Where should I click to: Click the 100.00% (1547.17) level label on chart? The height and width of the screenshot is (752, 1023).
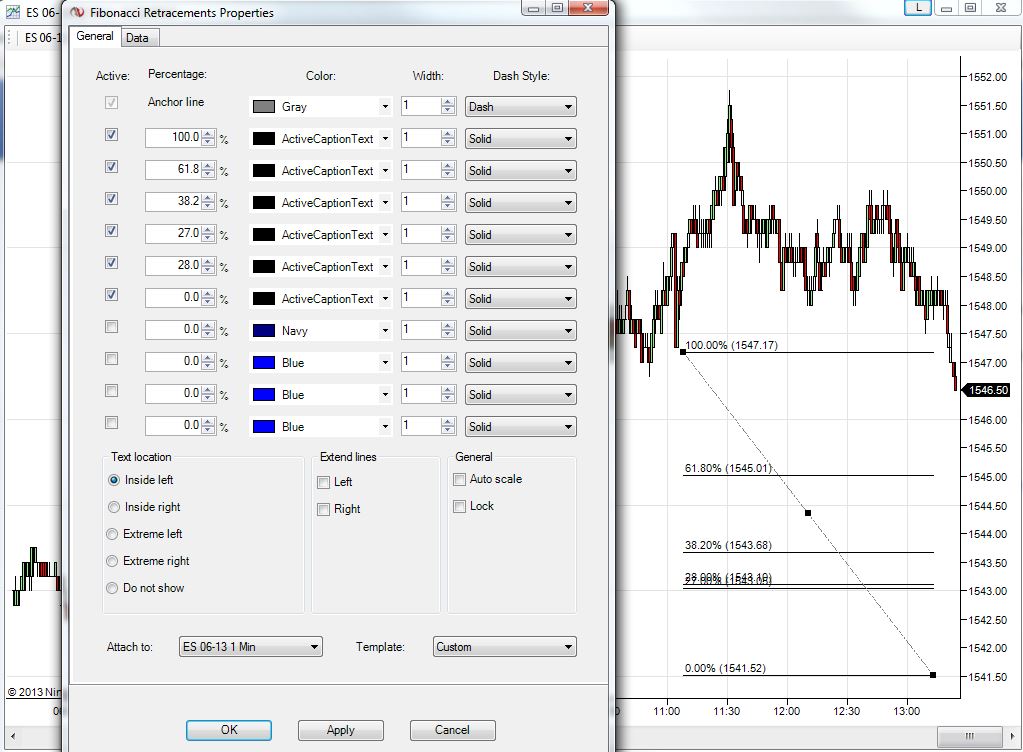(x=731, y=345)
